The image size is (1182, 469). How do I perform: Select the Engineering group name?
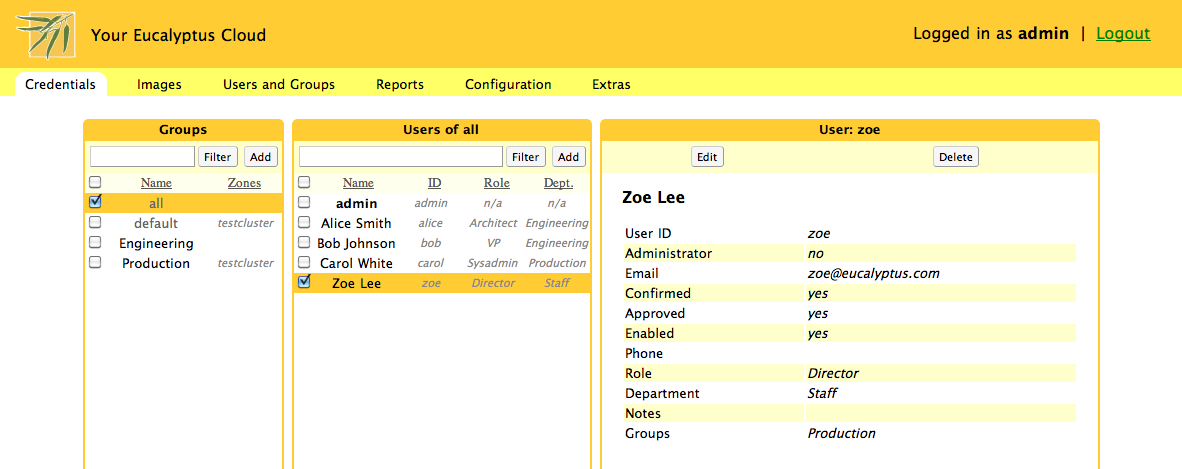pyautogui.click(x=156, y=244)
